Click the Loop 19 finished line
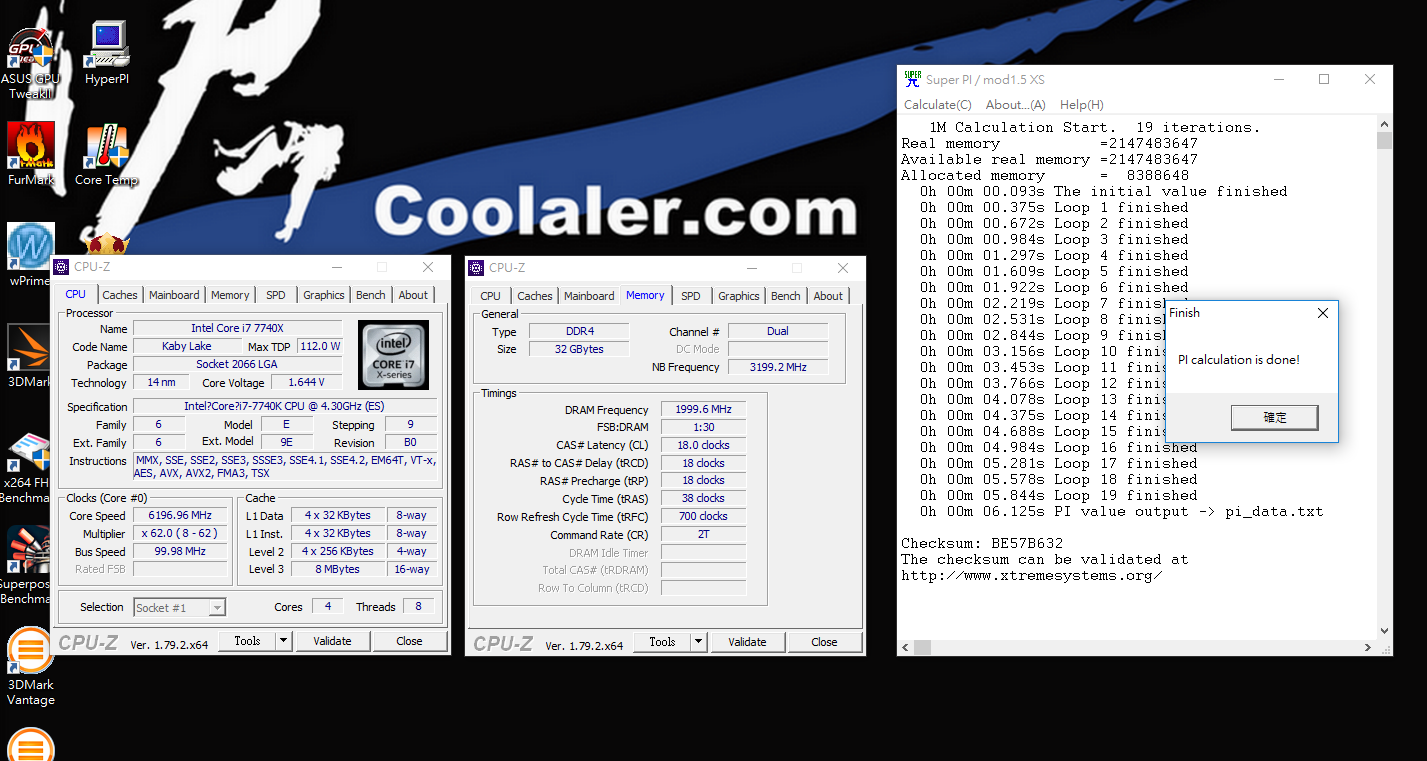Image resolution: width=1427 pixels, height=761 pixels. [1059, 495]
